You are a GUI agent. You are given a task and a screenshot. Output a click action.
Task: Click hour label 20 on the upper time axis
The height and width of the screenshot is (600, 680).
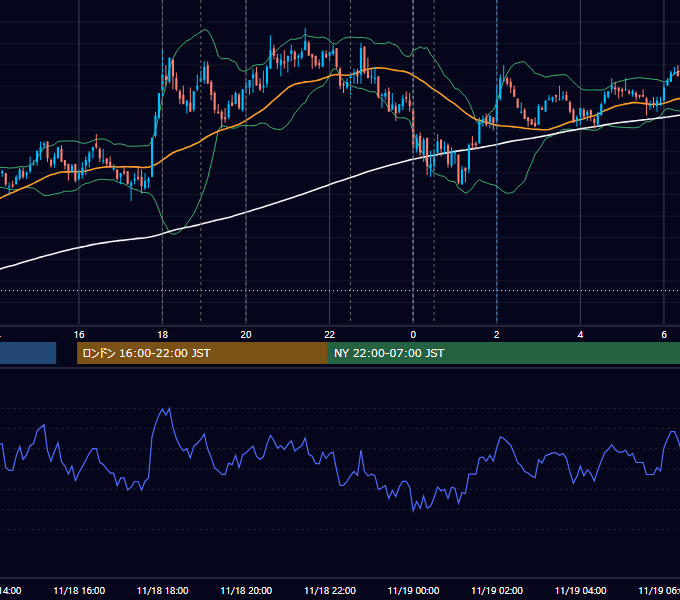tap(246, 335)
